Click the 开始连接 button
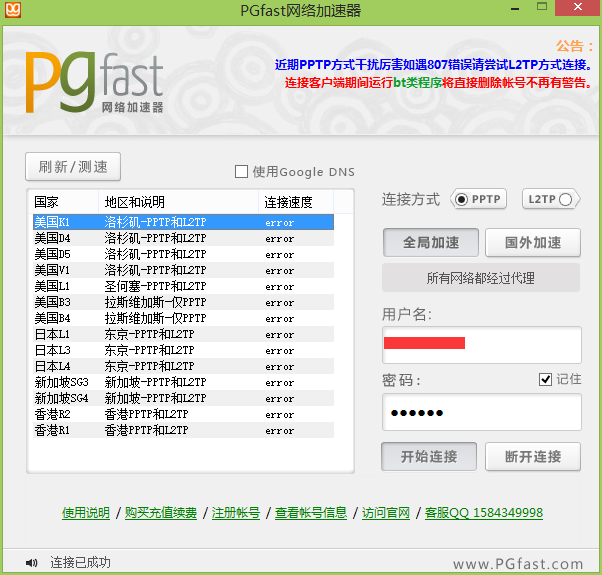This screenshot has height=575, width=602. tap(429, 456)
